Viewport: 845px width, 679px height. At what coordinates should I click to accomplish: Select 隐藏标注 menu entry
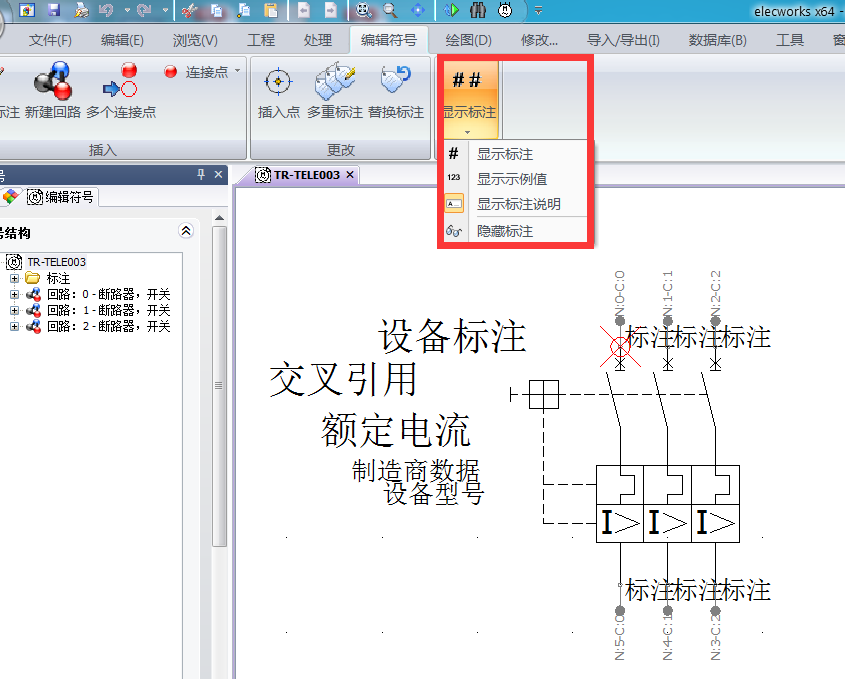[x=504, y=231]
